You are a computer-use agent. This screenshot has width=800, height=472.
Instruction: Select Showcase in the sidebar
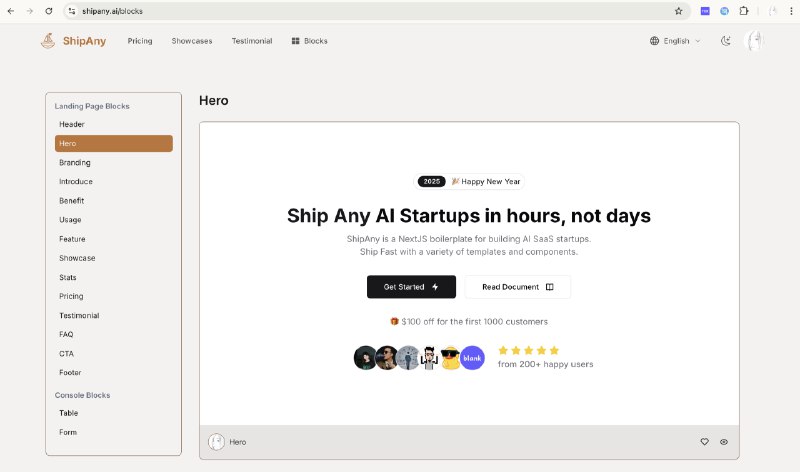coord(114,258)
